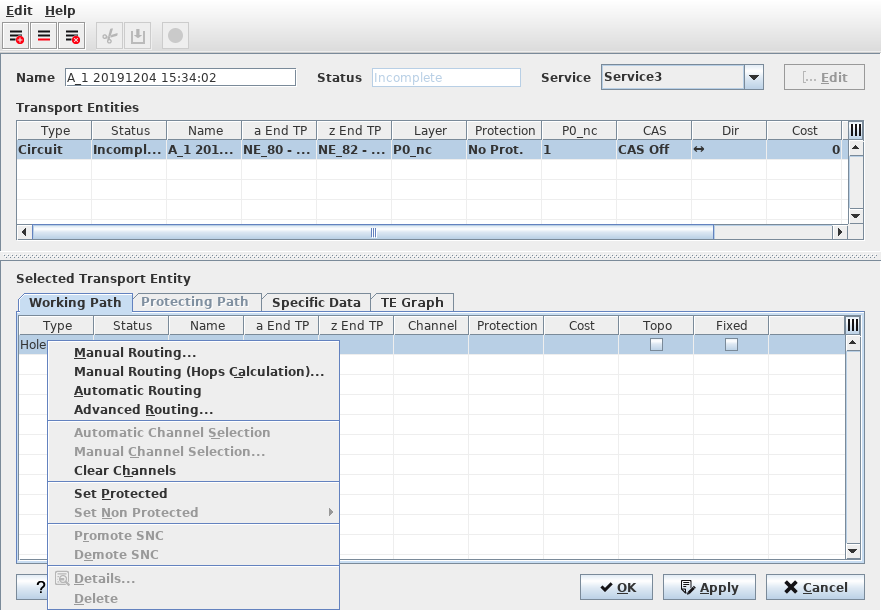Switch to the TE Graph tab
881x611 pixels.
[x=412, y=302]
